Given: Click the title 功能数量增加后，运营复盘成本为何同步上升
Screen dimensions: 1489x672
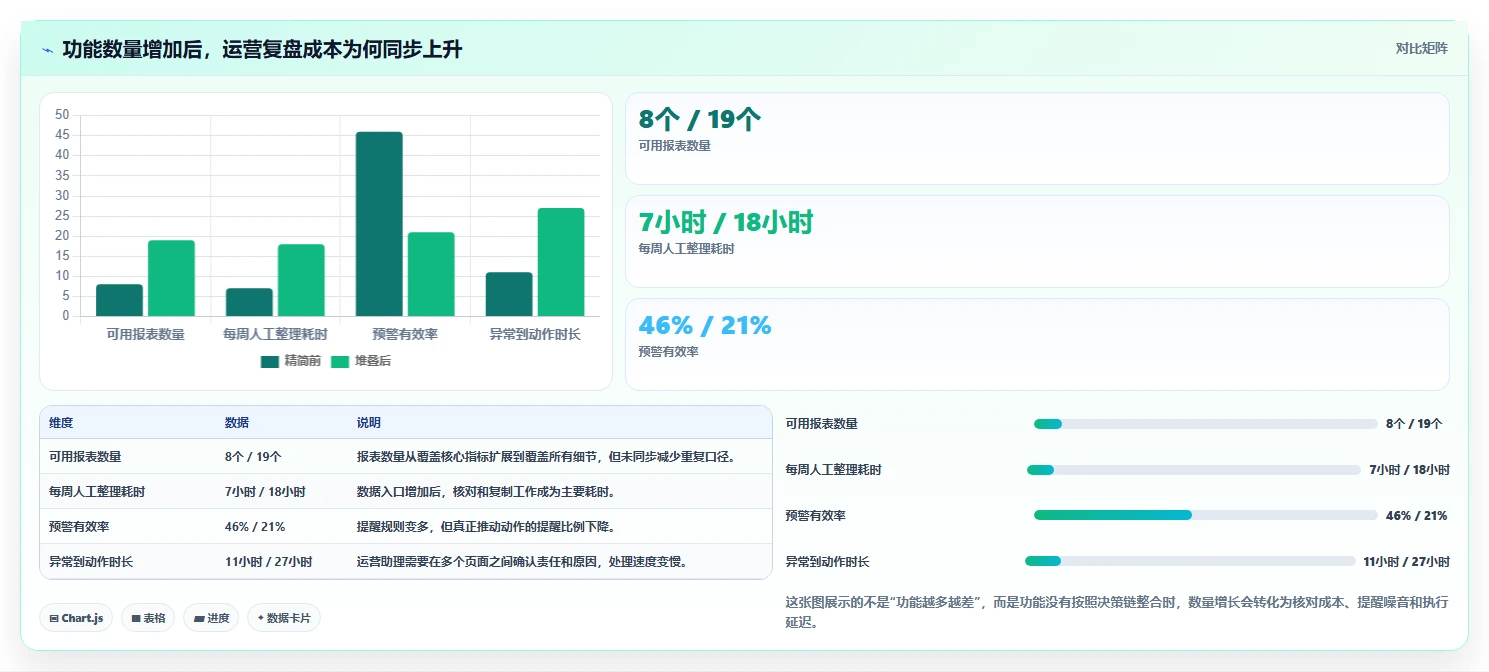Looking at the screenshot, I should click(x=262, y=49).
